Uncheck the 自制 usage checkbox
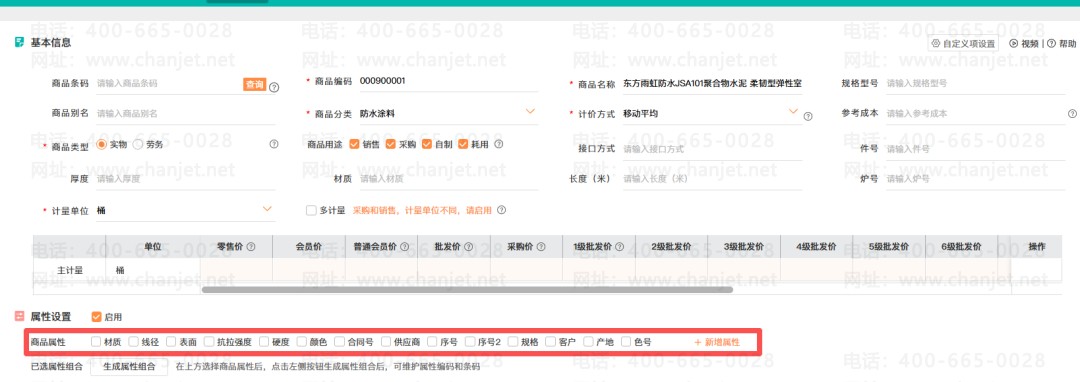Screen dimensions: 1080x382 tap(426, 145)
